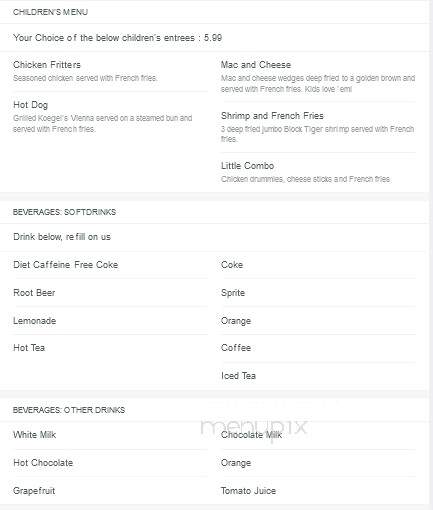Select Hot Chocolate from other drinks
Screen dimensions: 433x510
(x=43, y=463)
